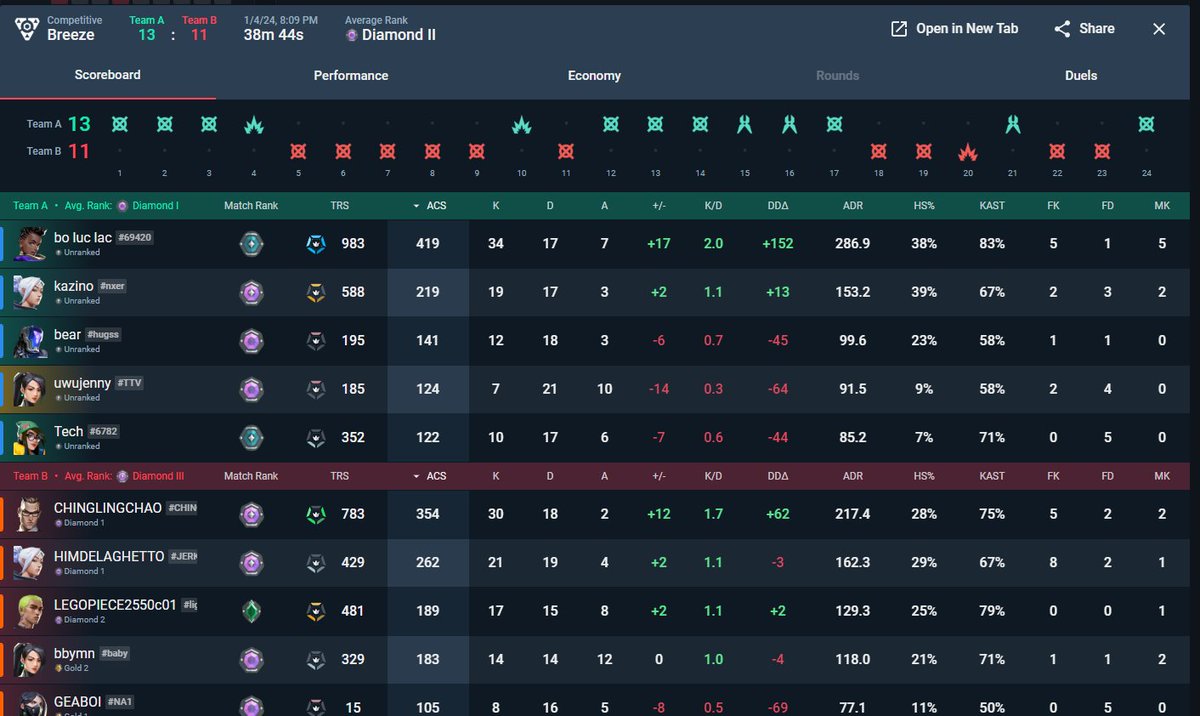The width and height of the screenshot is (1200, 716).
Task: Click uwujenny match rank badge
Action: (251, 389)
